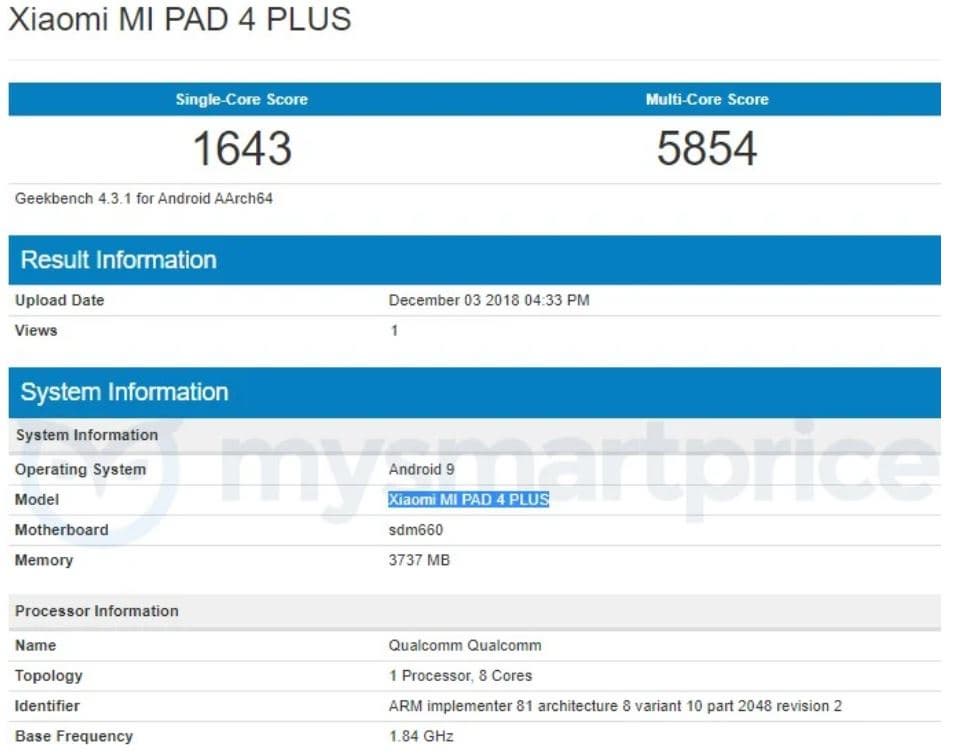Click the 'Multi-Core Score' header

coord(707,99)
